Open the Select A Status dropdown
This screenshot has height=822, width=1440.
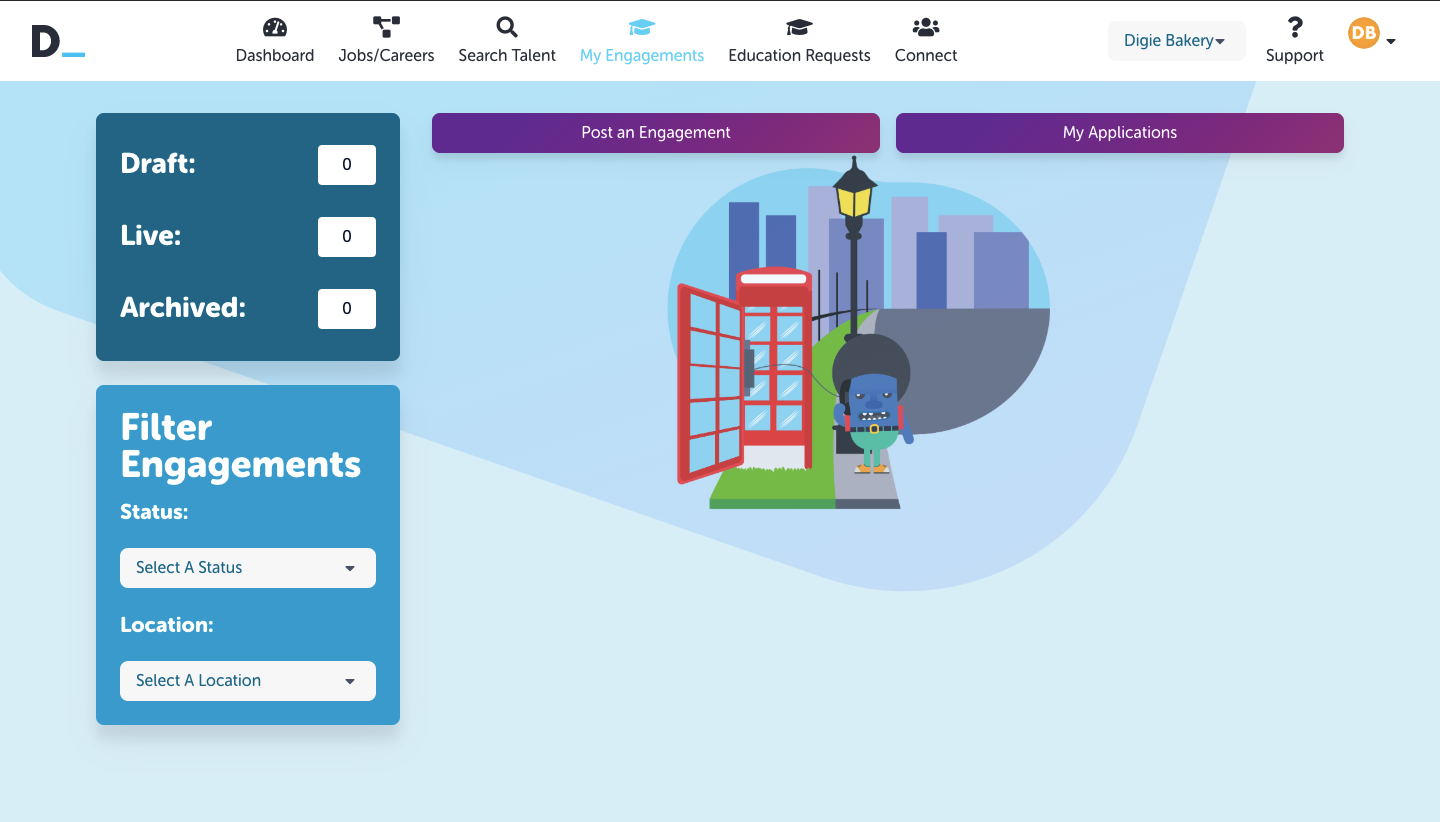[248, 568]
